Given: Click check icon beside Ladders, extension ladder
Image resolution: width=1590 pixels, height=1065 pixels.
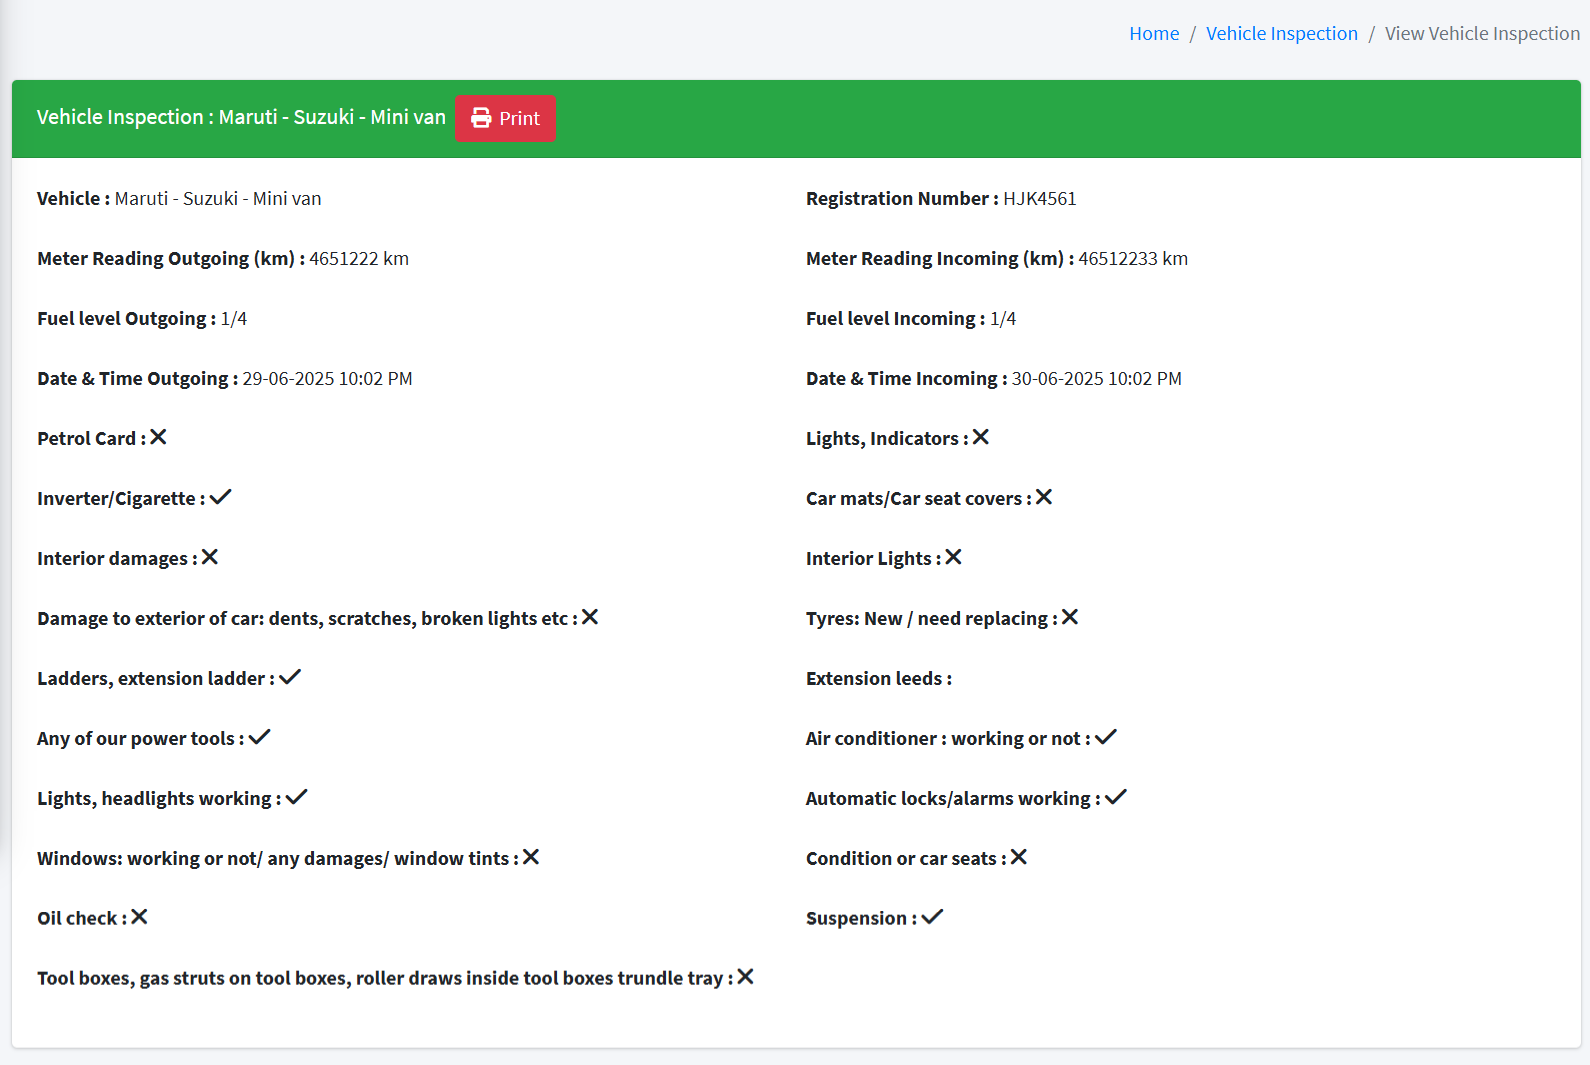Looking at the screenshot, I should pos(290,677).
